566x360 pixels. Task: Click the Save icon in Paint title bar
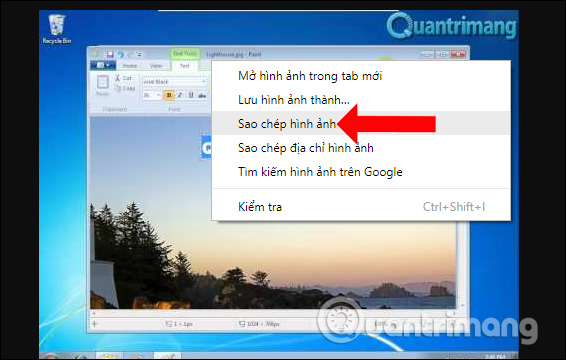tap(110, 55)
